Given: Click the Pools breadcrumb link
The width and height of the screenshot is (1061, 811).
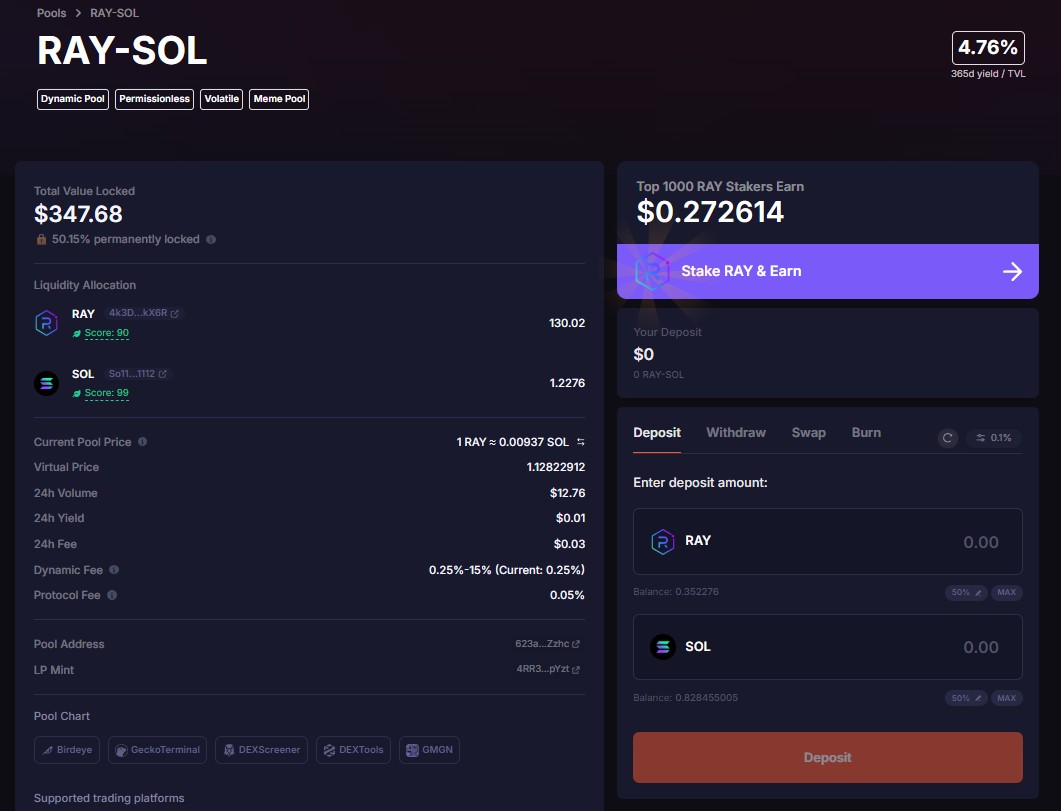Looking at the screenshot, I should (x=51, y=13).
